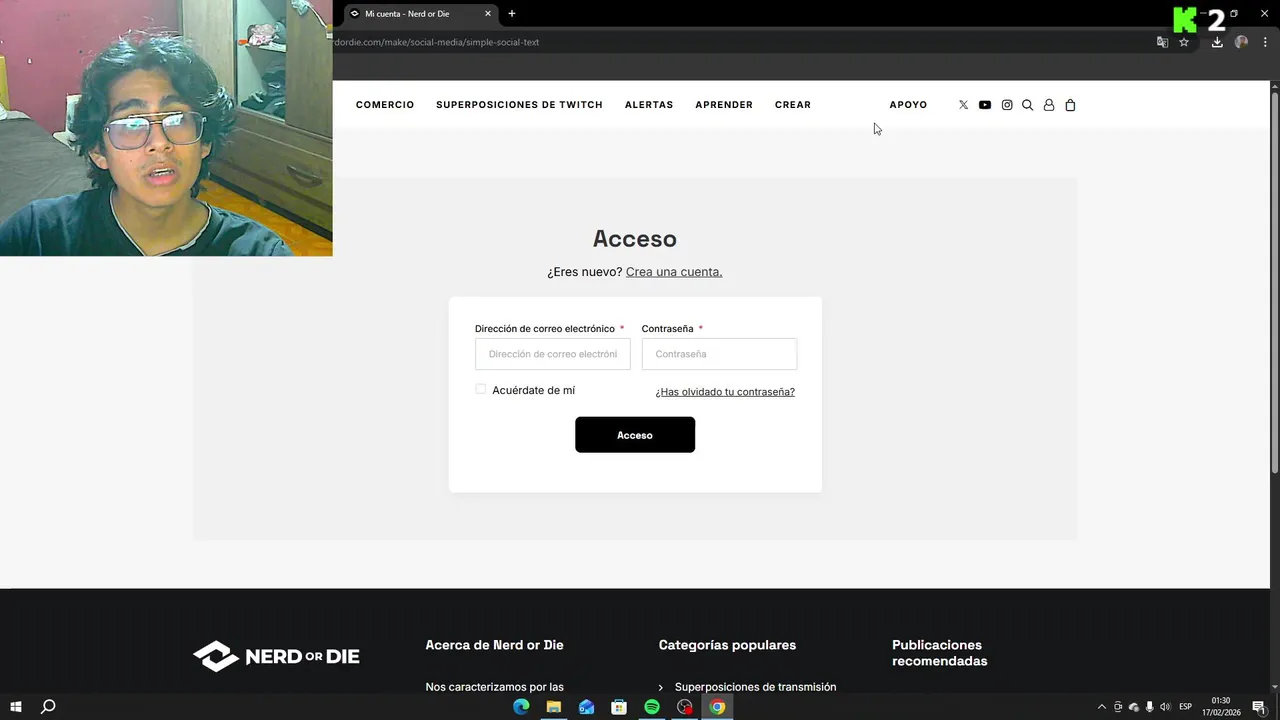
Task: Open notifications center icon
Action: click(1259, 707)
